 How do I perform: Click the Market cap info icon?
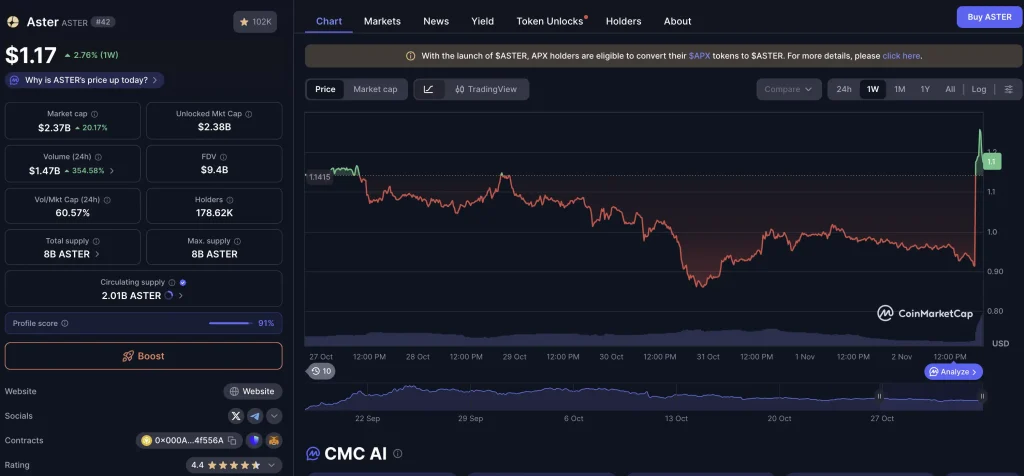[x=94, y=114]
